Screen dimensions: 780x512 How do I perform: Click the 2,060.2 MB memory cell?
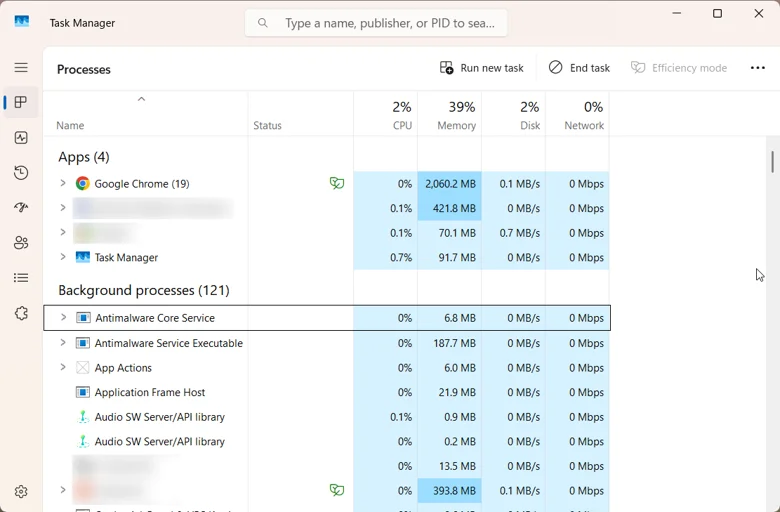[450, 184]
